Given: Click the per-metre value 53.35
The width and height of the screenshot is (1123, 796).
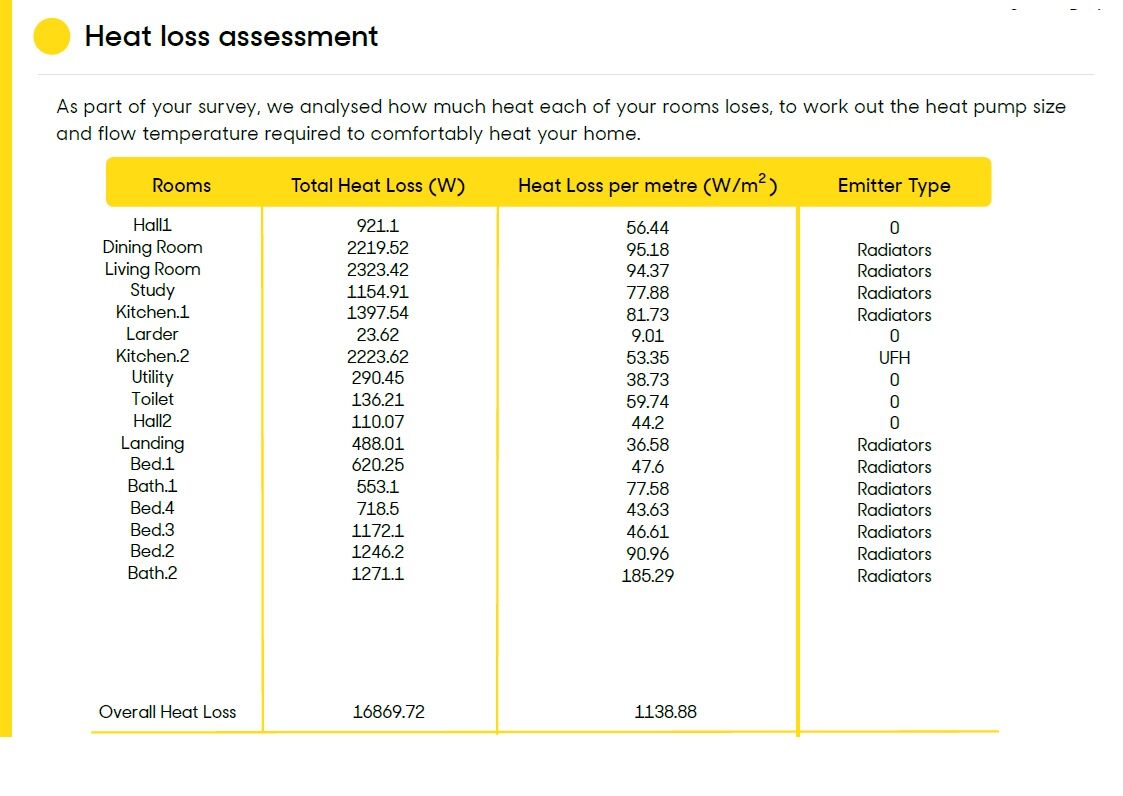Looking at the screenshot, I should 647,358.
